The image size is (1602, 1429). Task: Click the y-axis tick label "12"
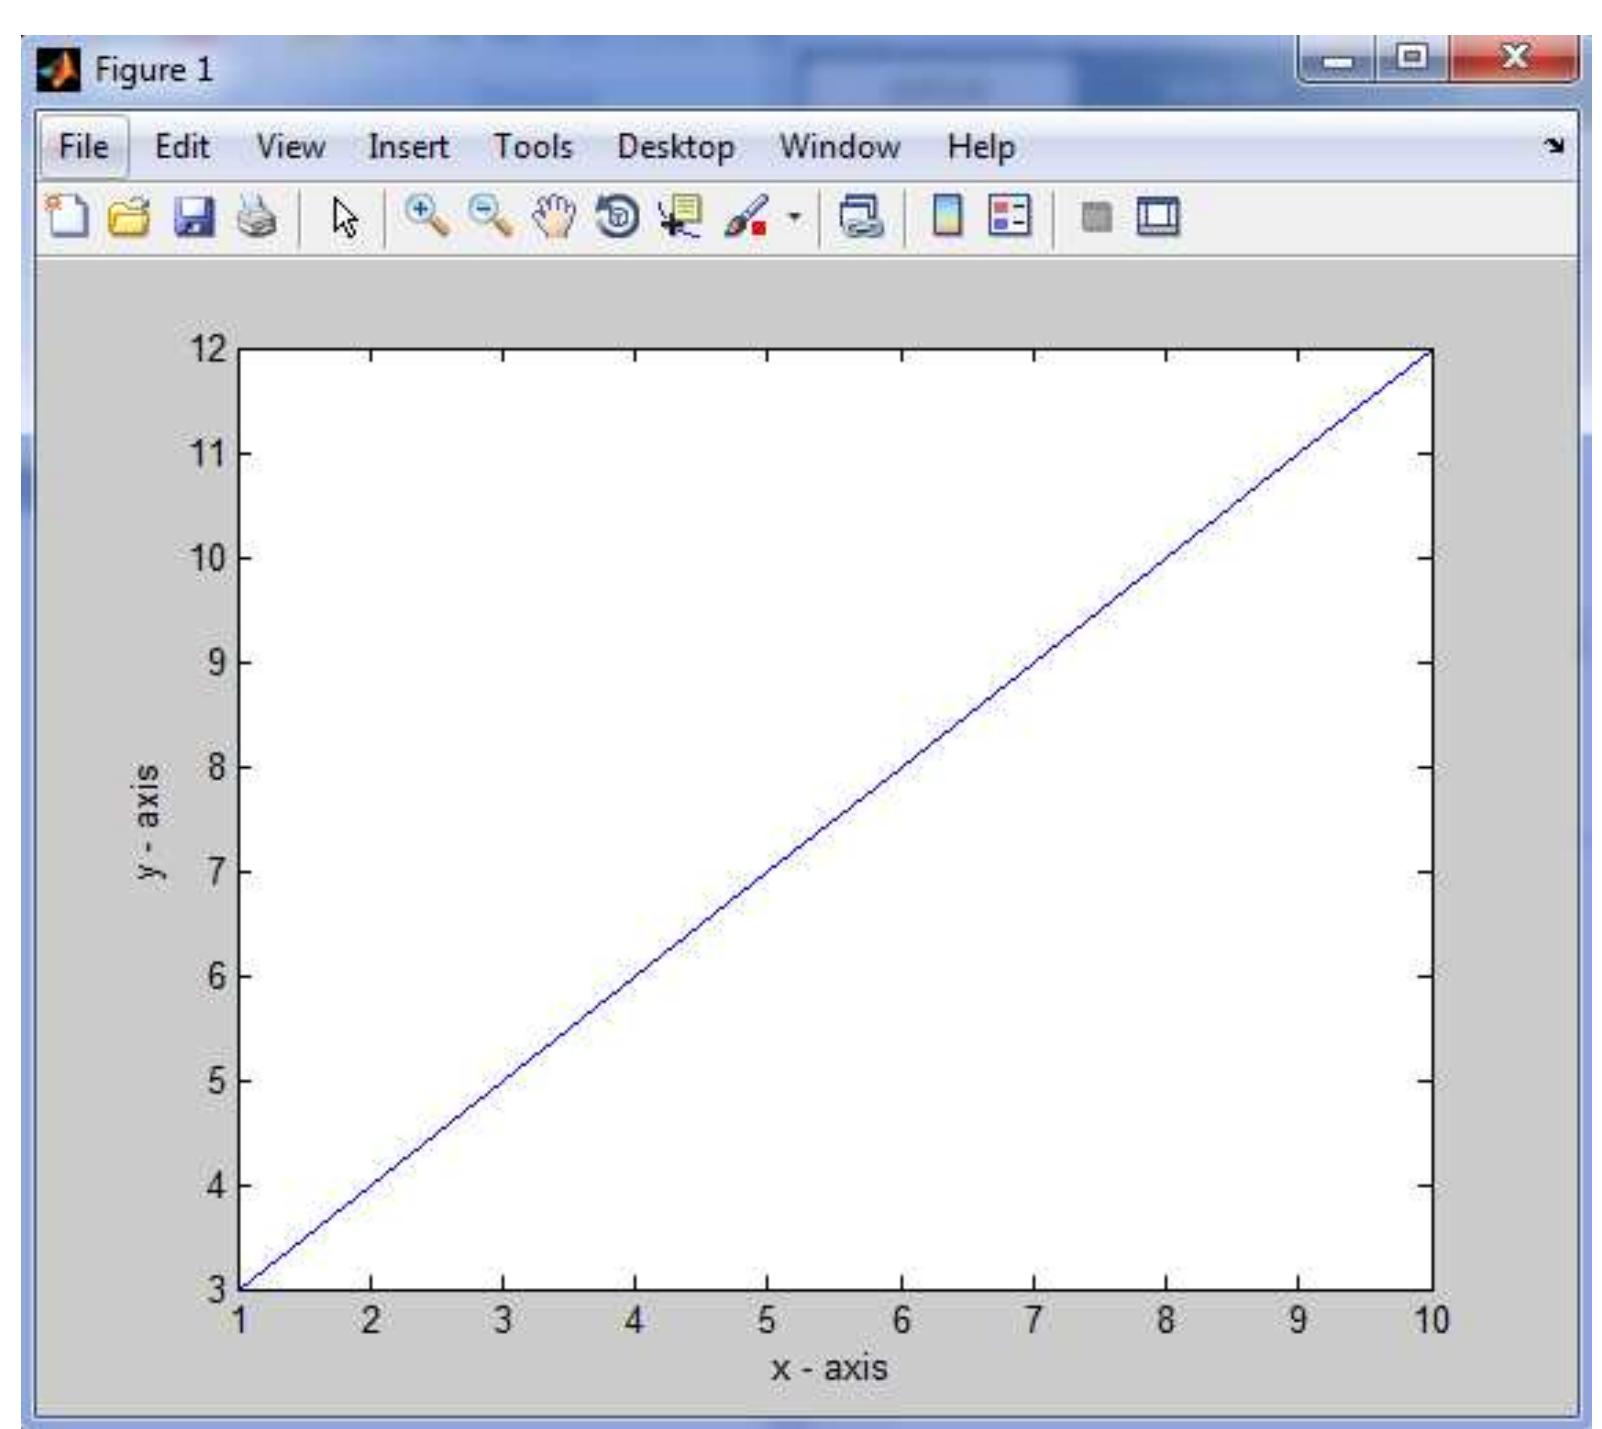208,349
